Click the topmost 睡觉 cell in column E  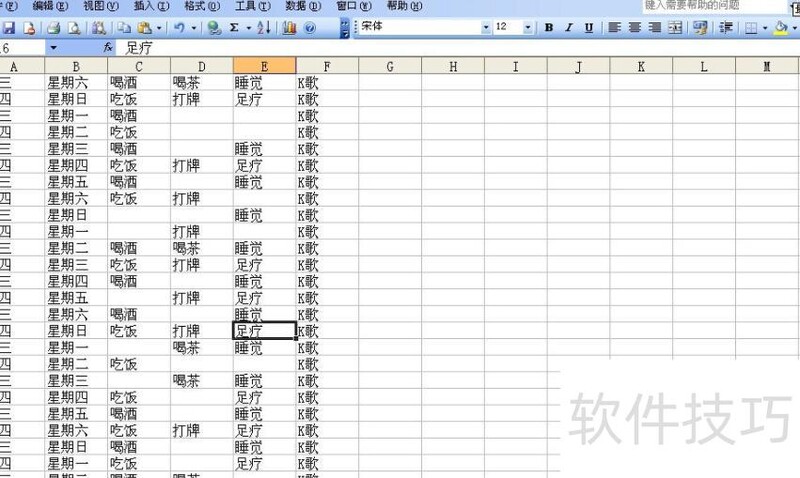(x=264, y=83)
